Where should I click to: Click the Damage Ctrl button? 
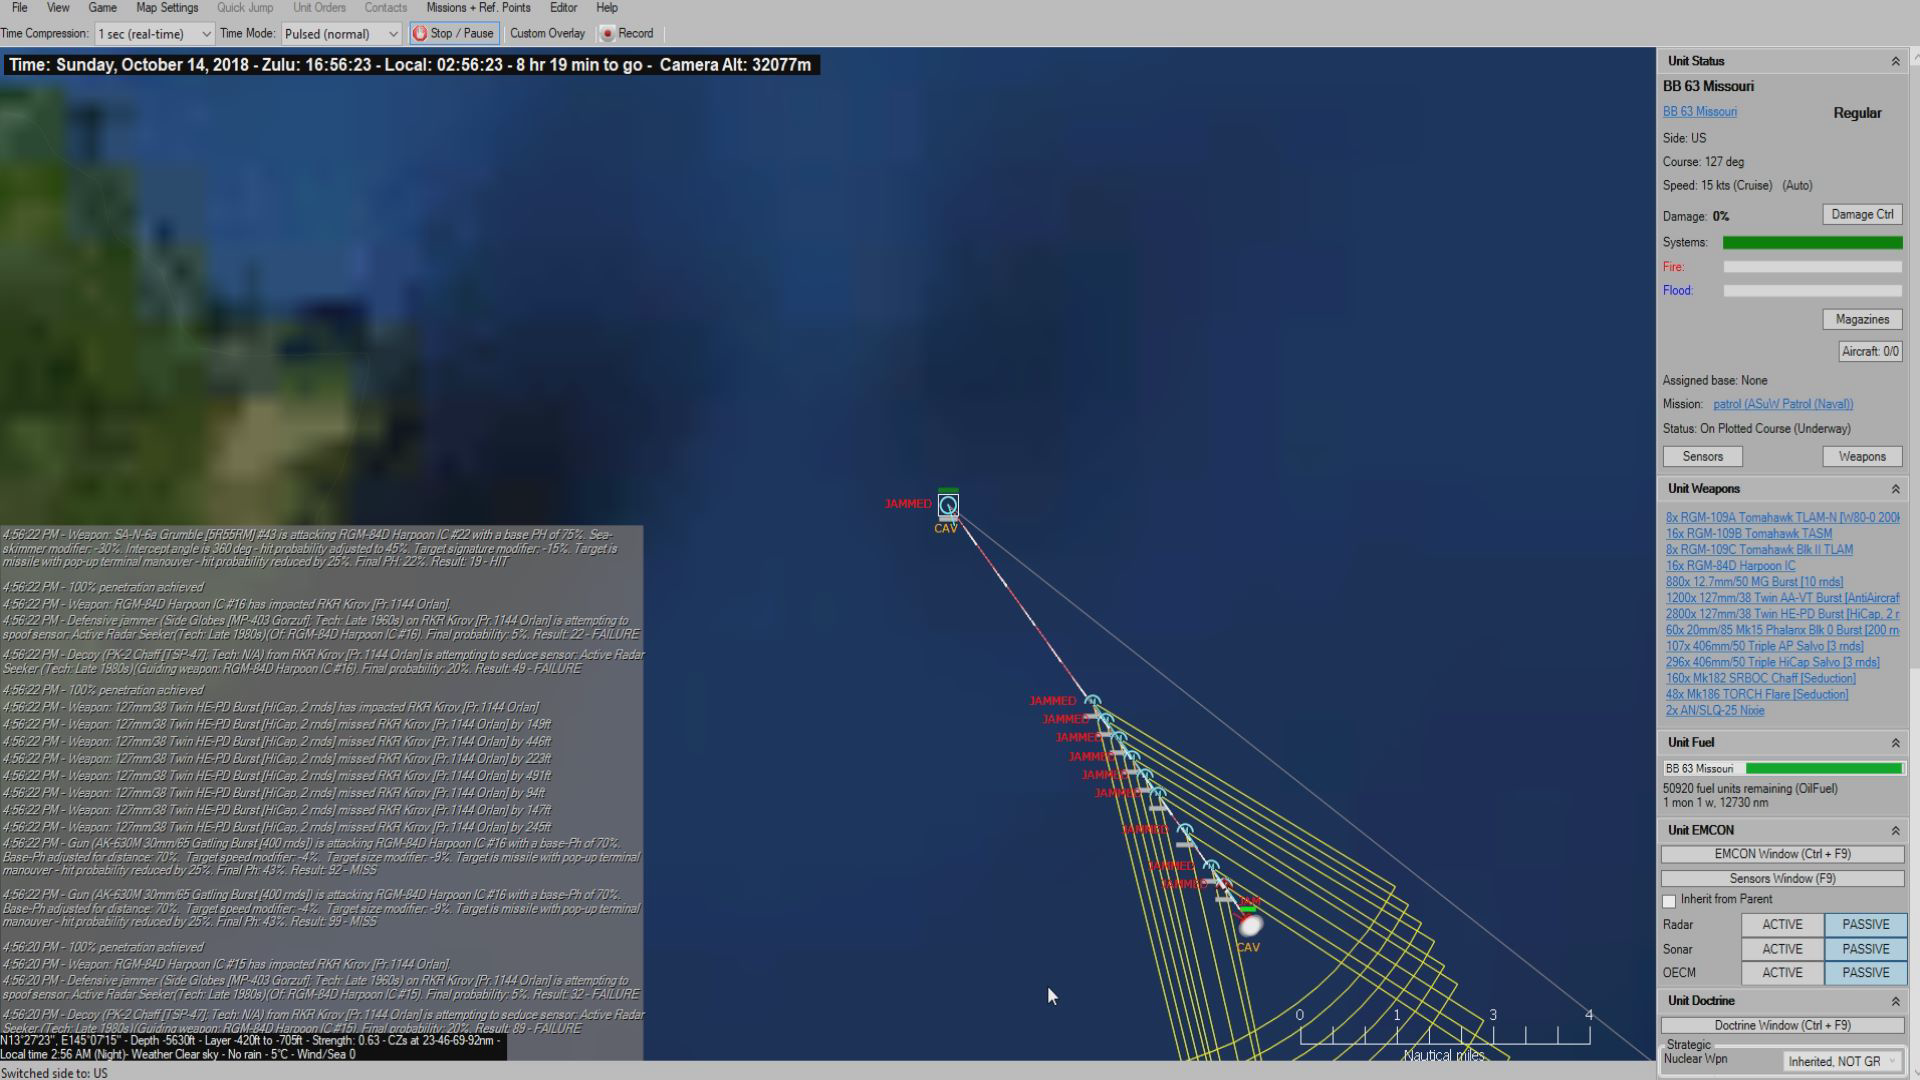click(1861, 214)
